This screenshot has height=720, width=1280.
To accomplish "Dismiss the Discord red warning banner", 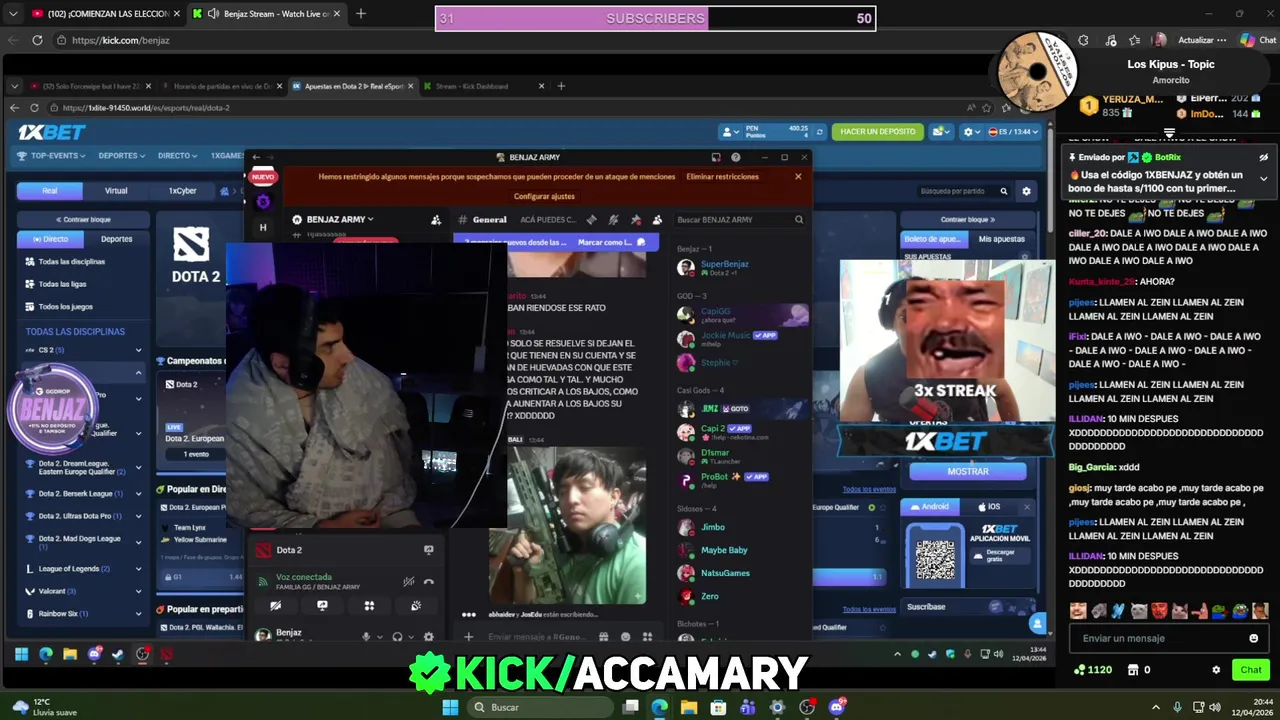I will (x=798, y=177).
